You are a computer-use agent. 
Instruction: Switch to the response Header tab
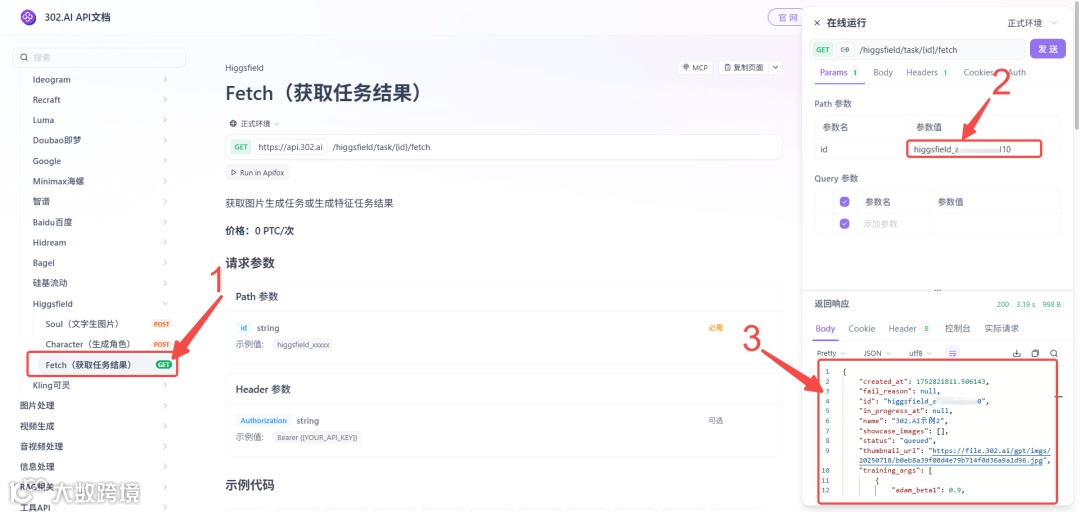909,329
